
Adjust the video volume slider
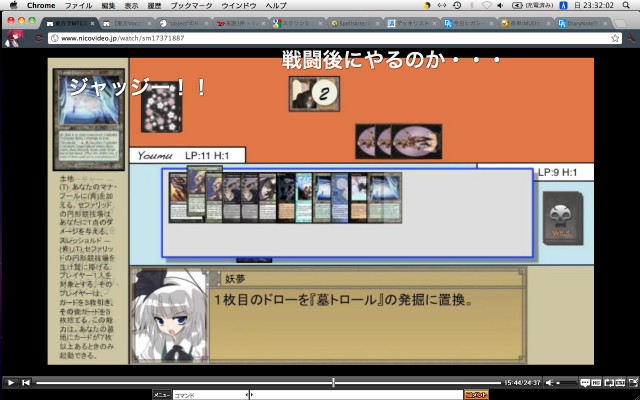click(565, 382)
